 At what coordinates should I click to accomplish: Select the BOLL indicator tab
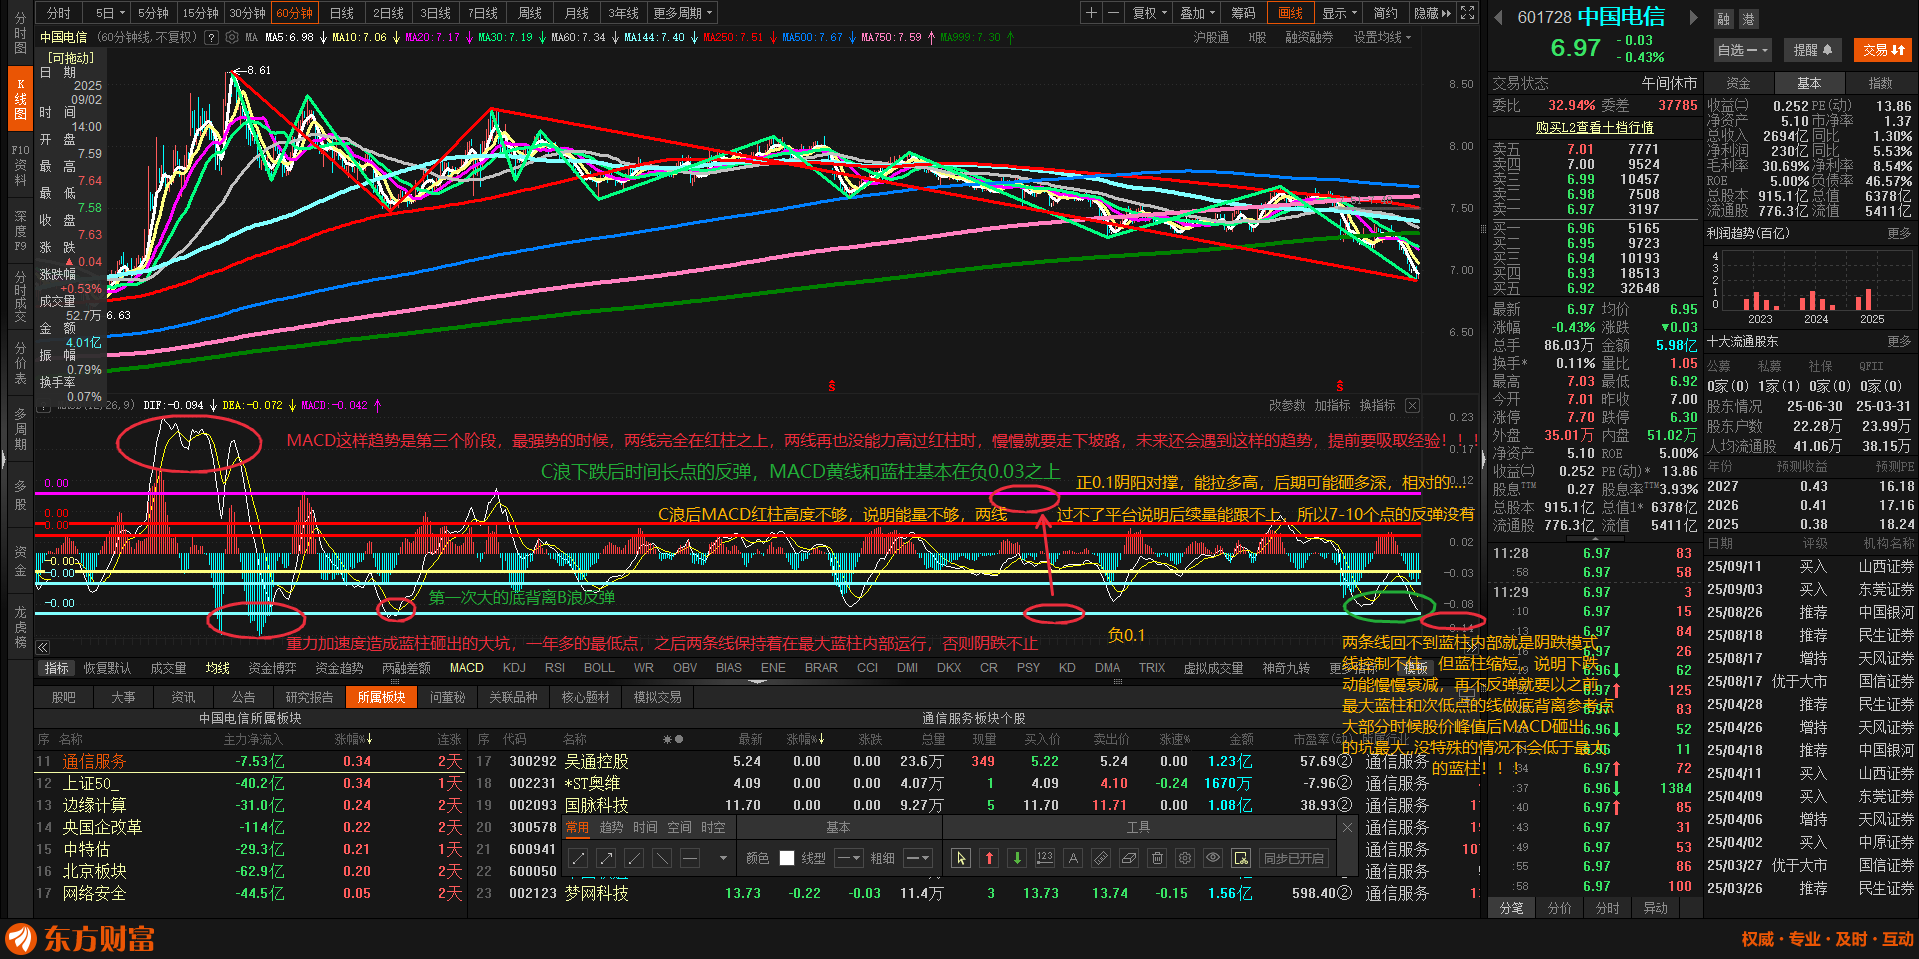(599, 668)
